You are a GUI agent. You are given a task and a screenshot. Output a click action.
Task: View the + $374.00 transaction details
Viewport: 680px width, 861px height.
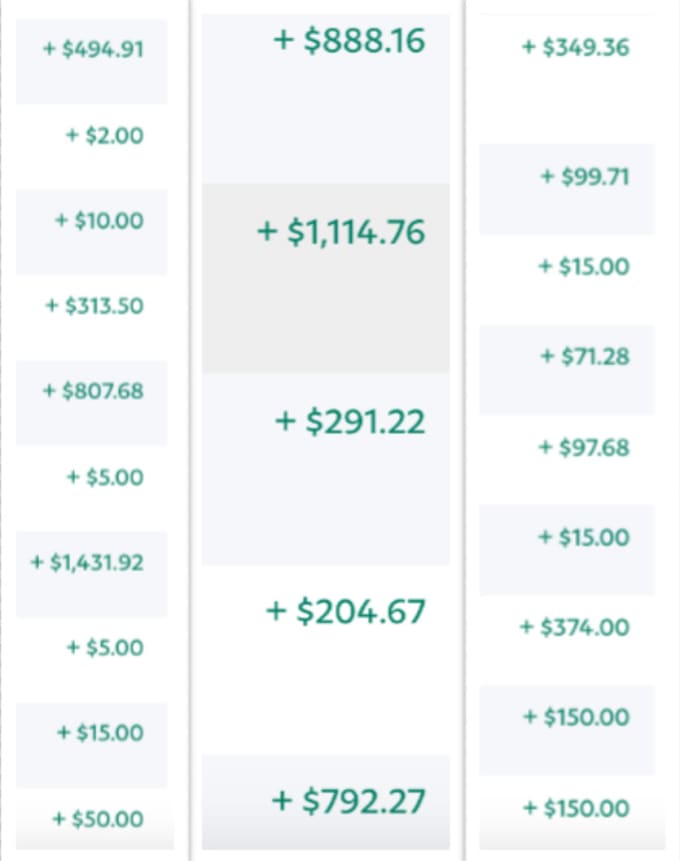pyautogui.click(x=575, y=627)
